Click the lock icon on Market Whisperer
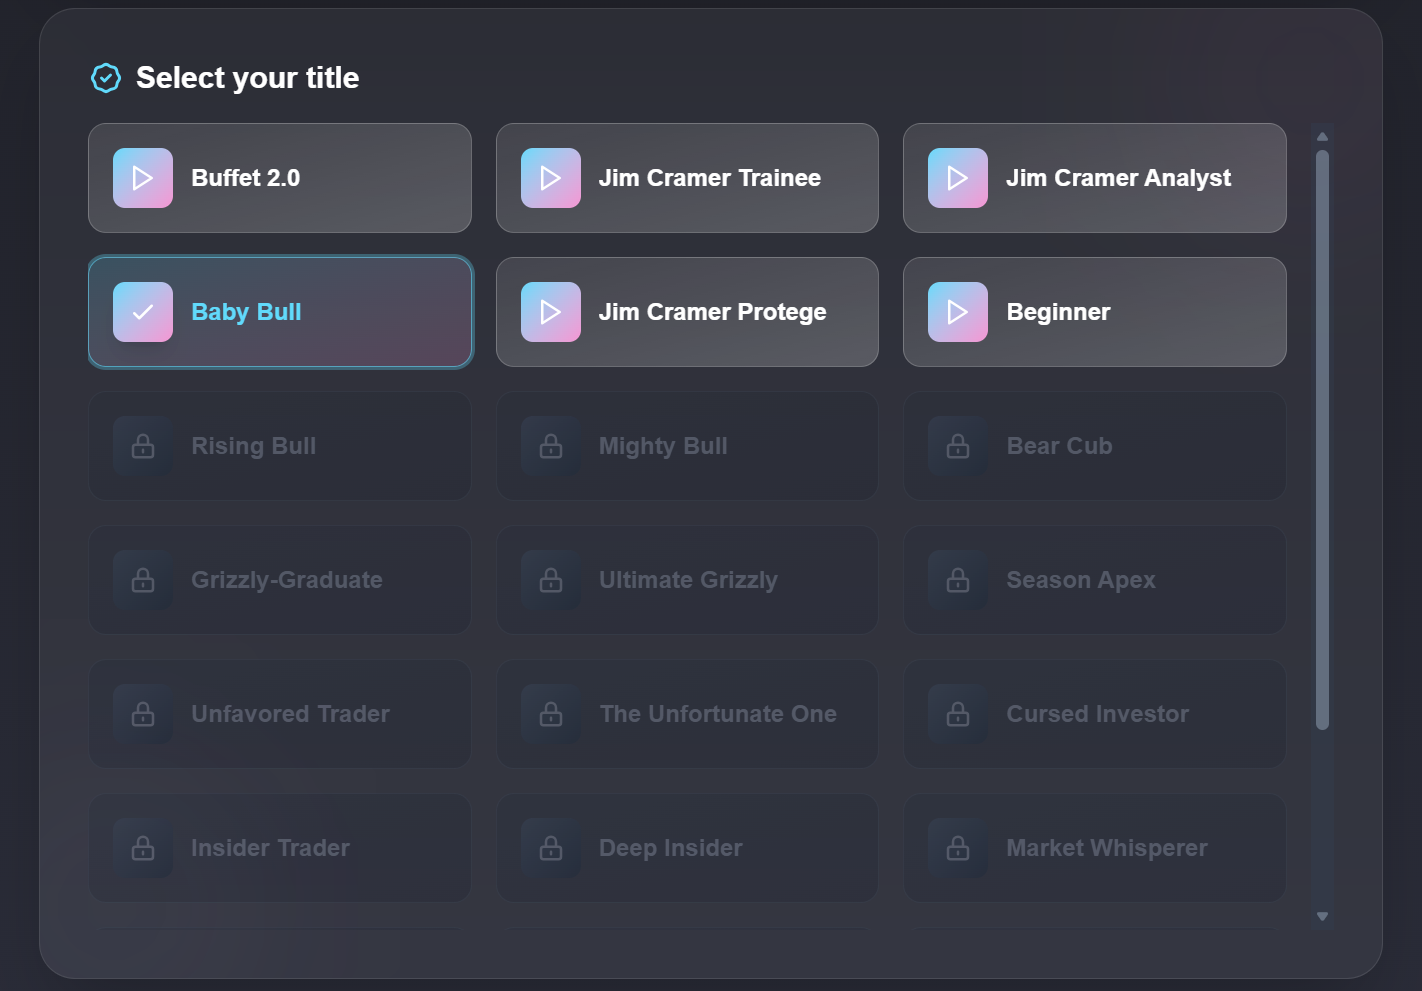Screen dimensions: 1422x991 tap(957, 848)
